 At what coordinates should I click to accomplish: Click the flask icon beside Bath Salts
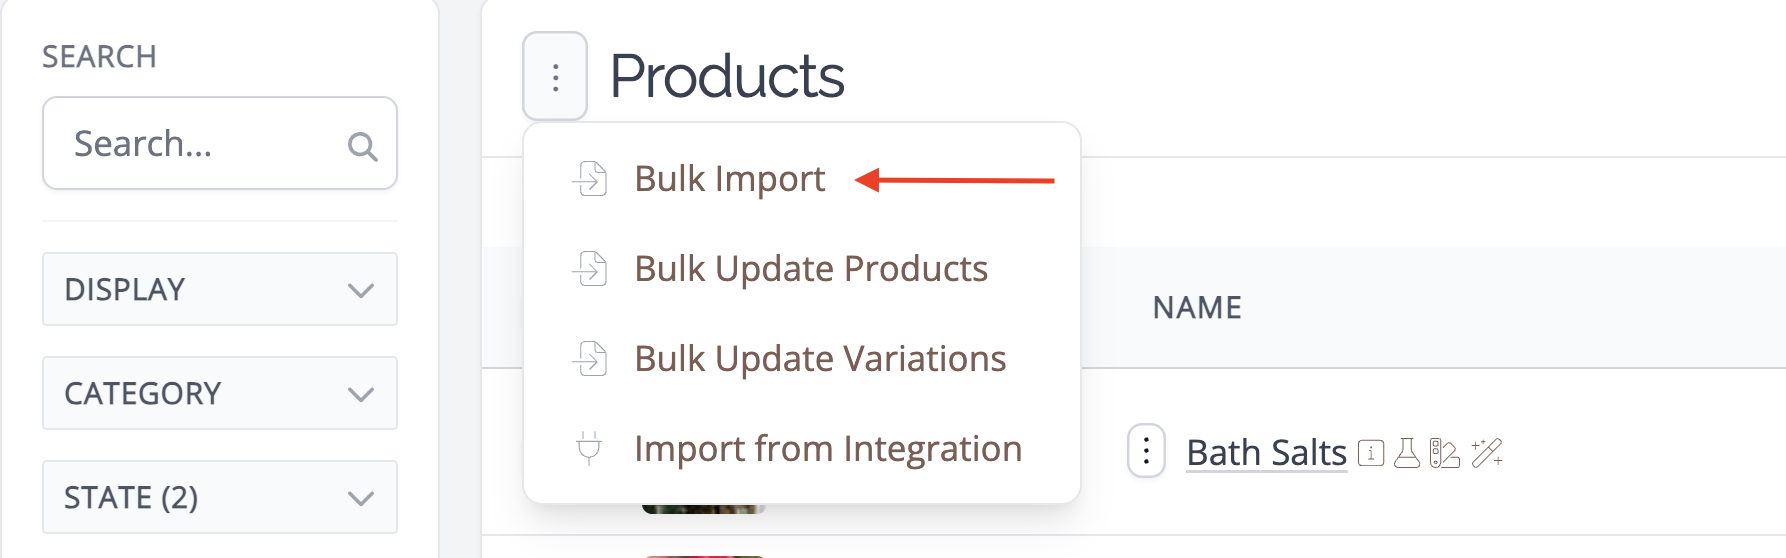(x=1407, y=453)
